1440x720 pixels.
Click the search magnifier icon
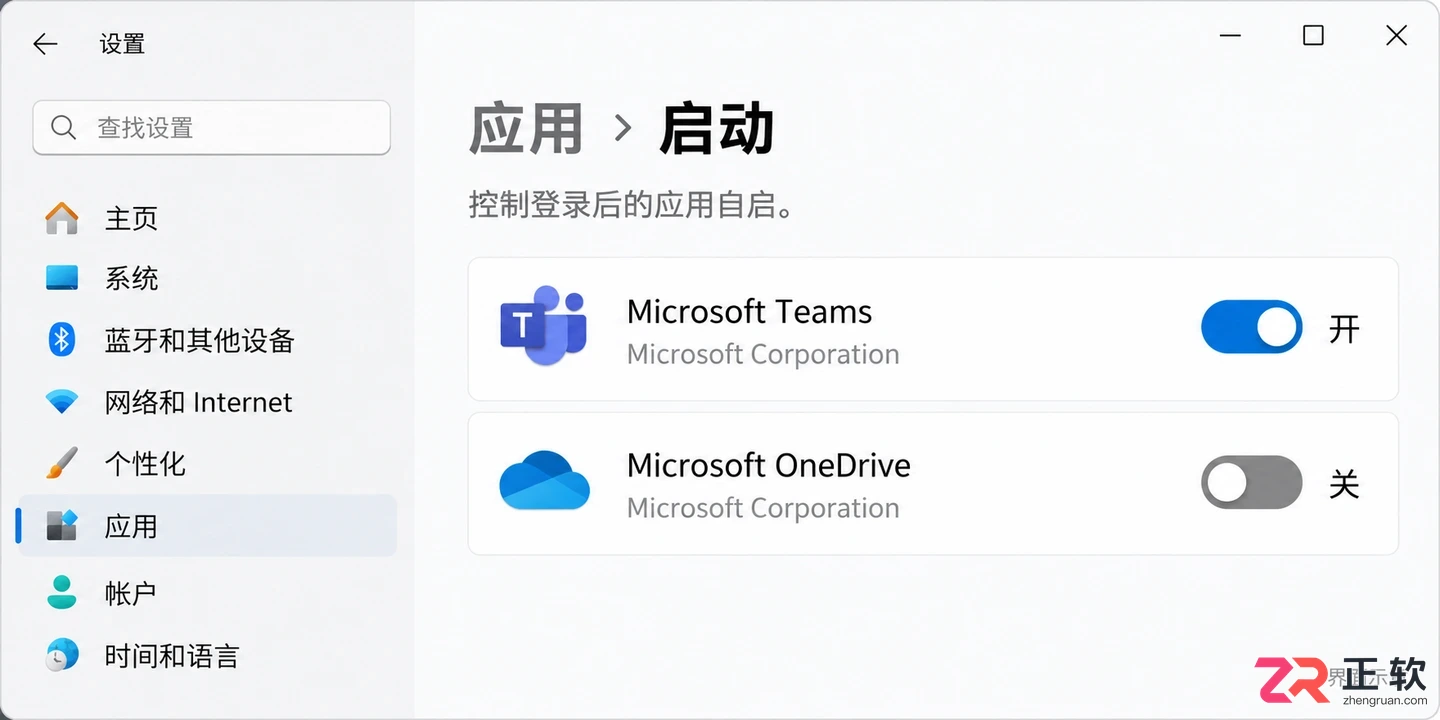(x=63, y=128)
